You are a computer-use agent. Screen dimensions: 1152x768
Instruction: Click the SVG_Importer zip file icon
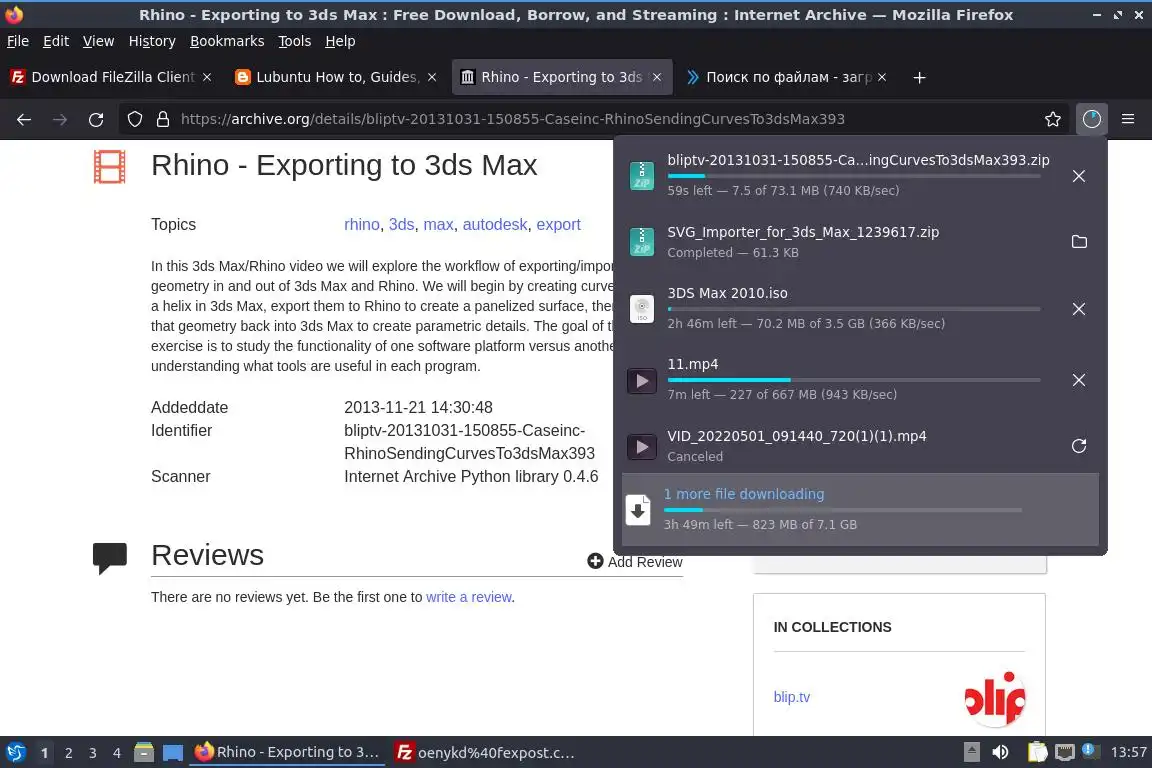[x=641, y=242]
